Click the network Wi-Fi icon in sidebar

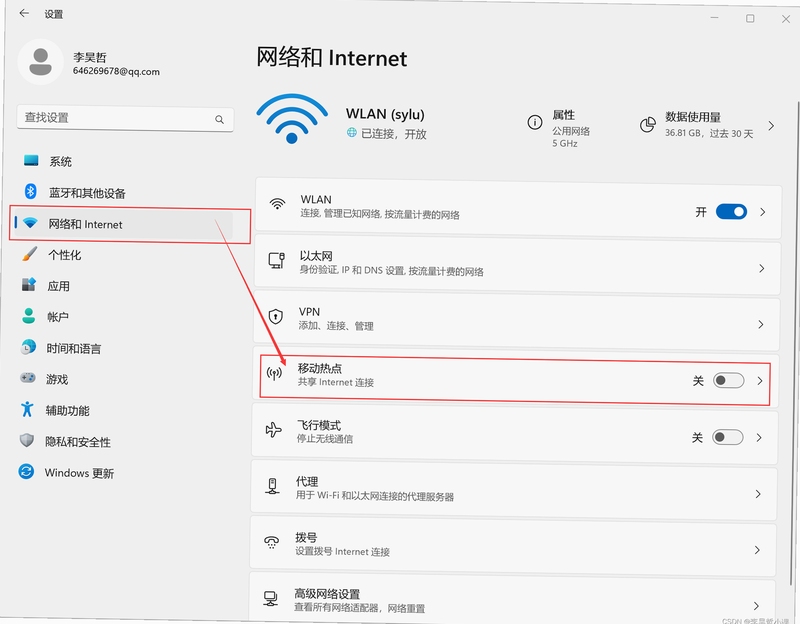pyautogui.click(x=30, y=223)
